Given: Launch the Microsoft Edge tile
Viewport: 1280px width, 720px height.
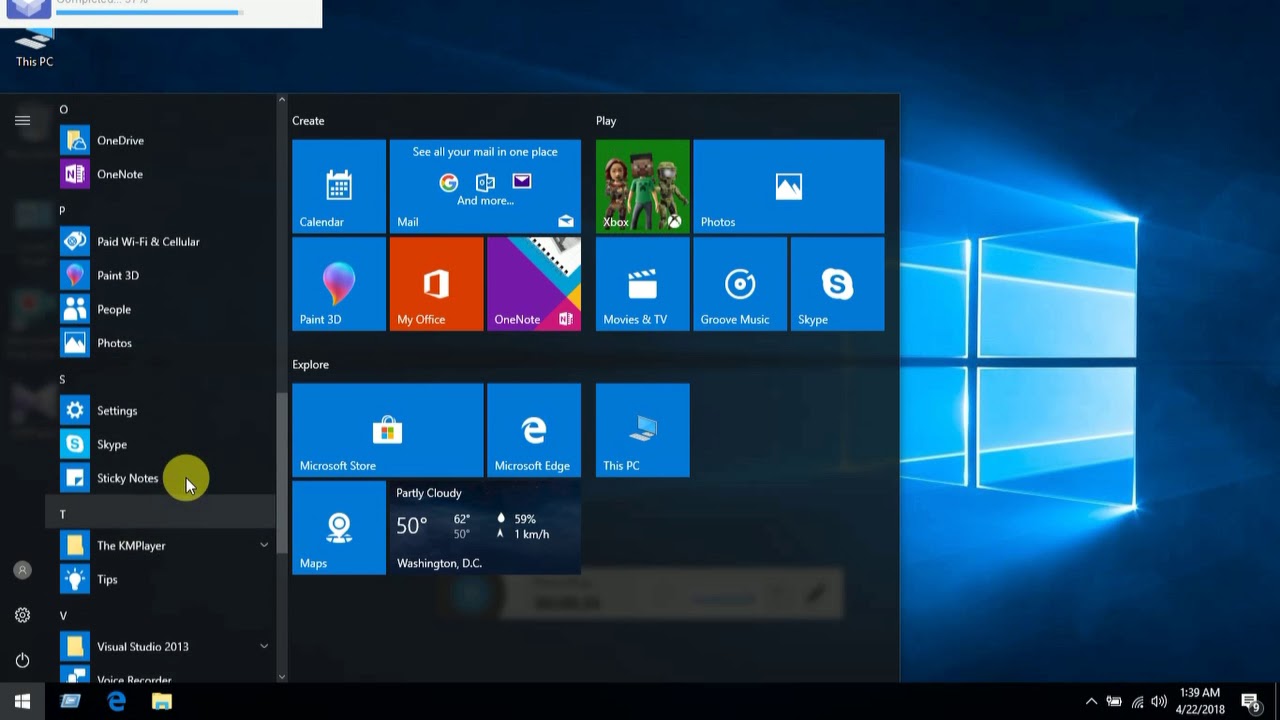Looking at the screenshot, I should pos(534,430).
